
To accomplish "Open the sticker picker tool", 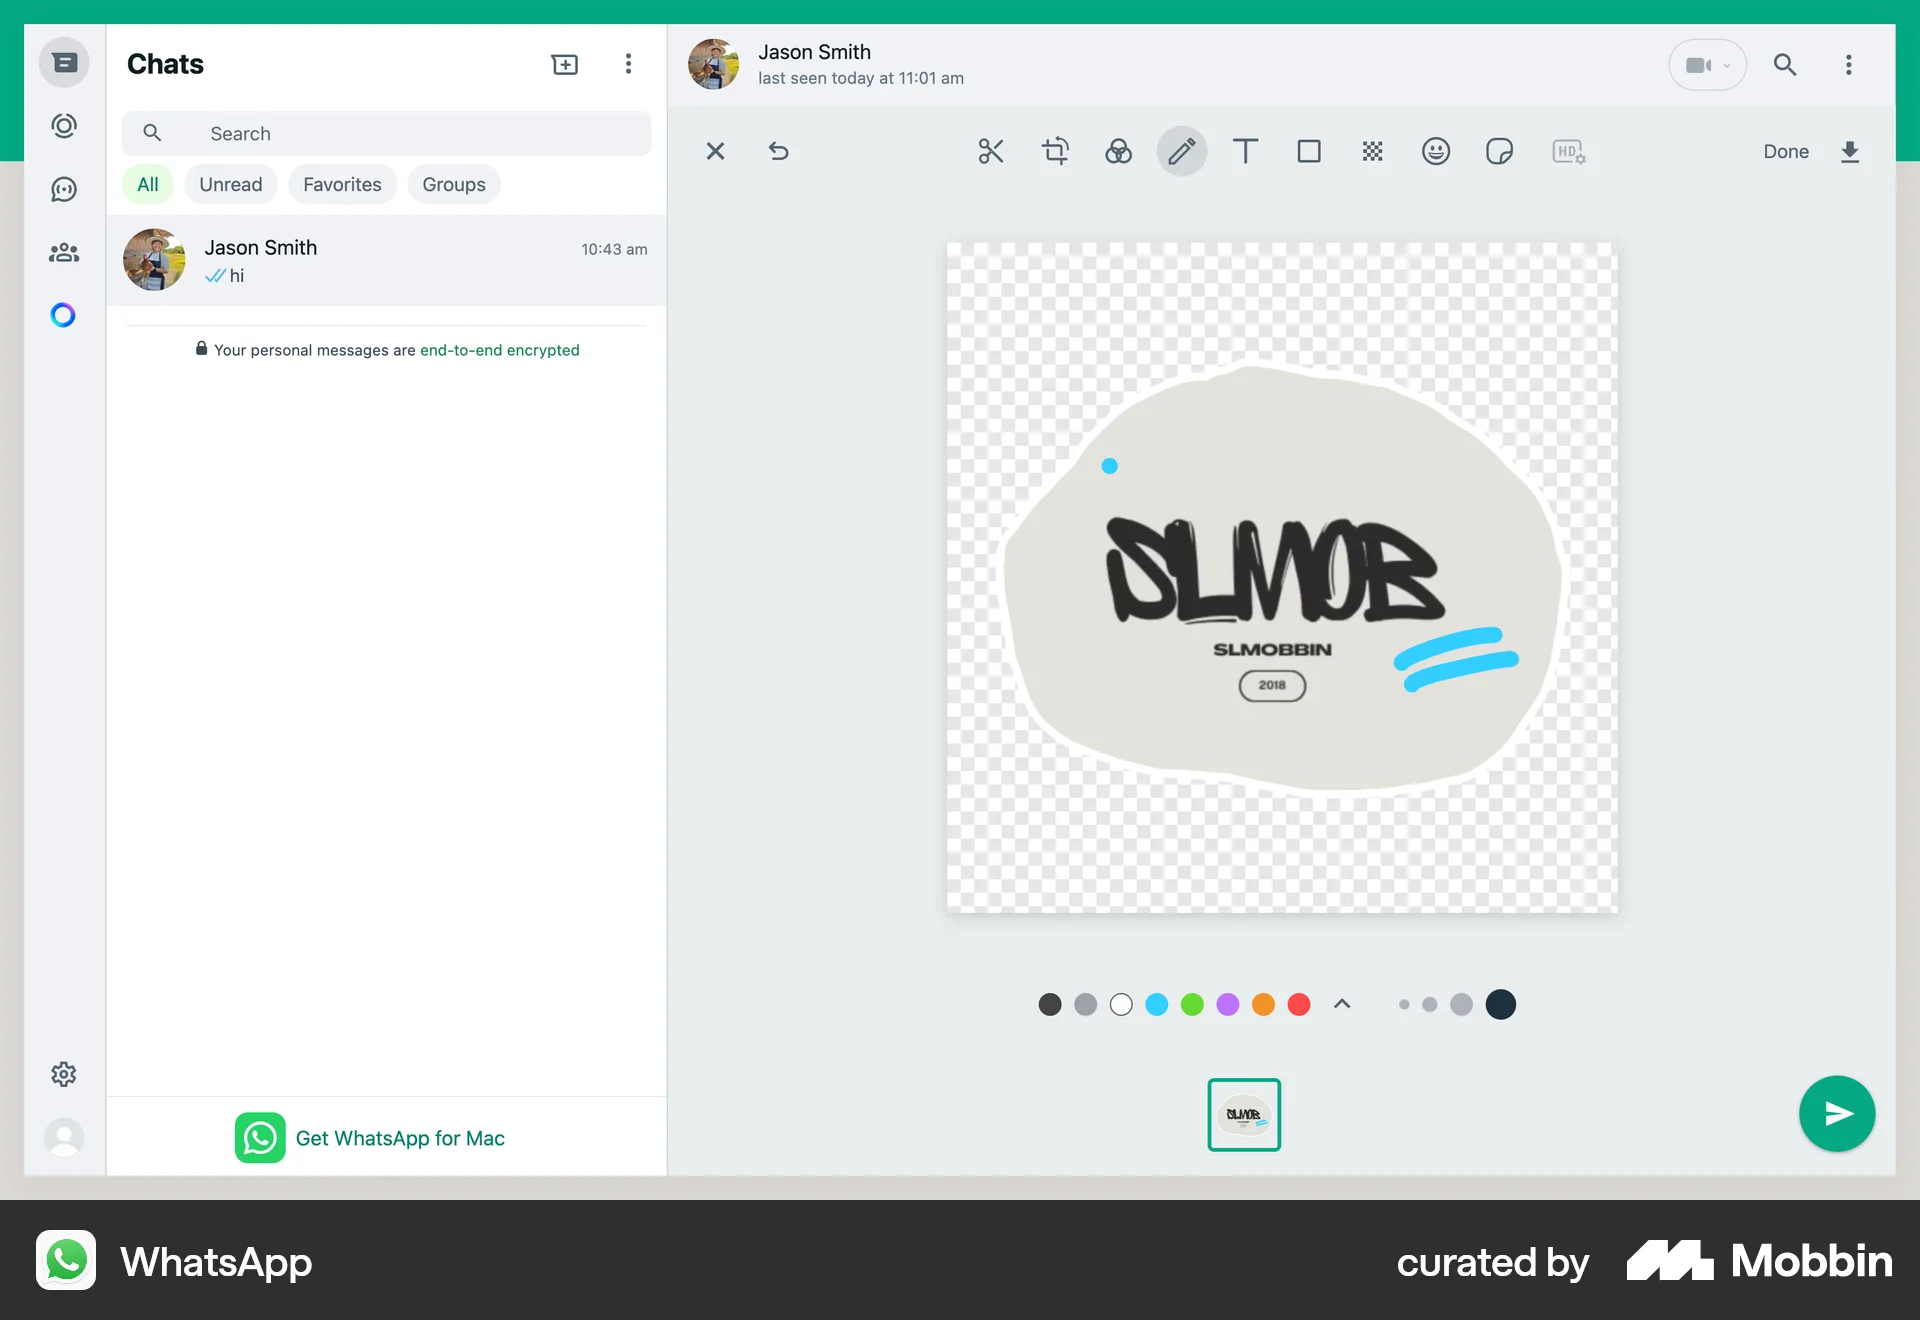I will [1499, 151].
